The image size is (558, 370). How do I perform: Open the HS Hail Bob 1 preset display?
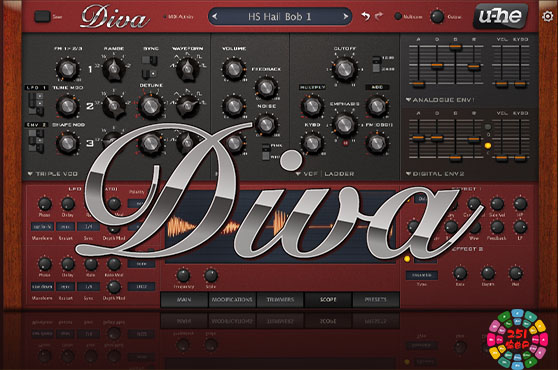coord(280,16)
